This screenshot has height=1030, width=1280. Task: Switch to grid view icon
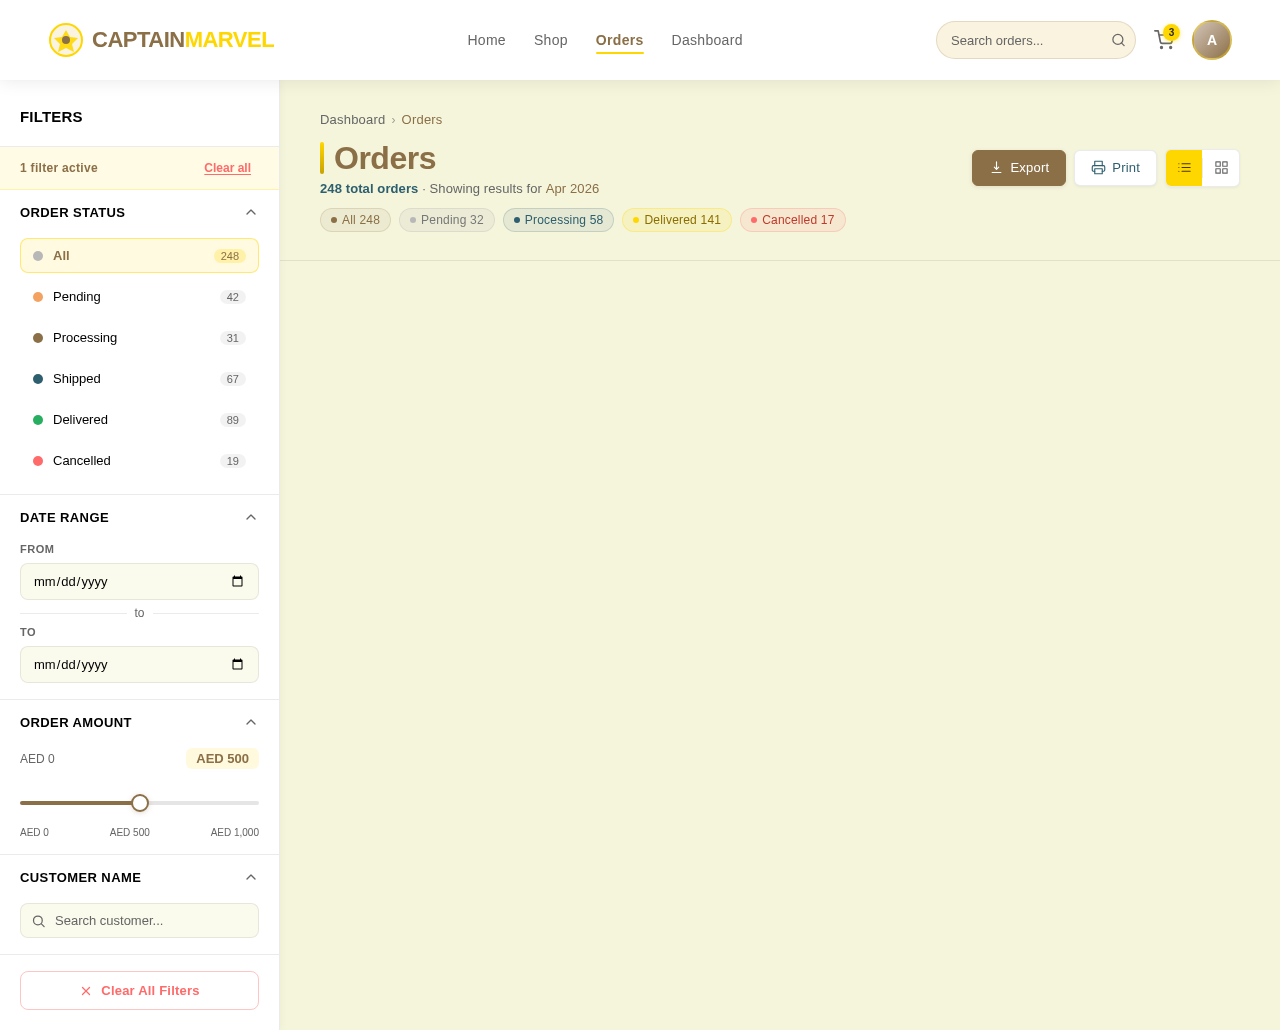pyautogui.click(x=1221, y=166)
